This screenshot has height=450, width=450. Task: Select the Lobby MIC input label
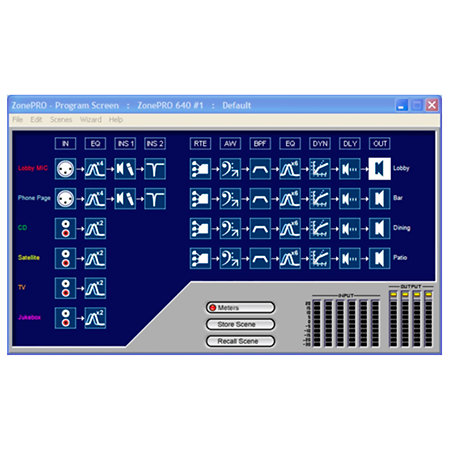tap(33, 168)
